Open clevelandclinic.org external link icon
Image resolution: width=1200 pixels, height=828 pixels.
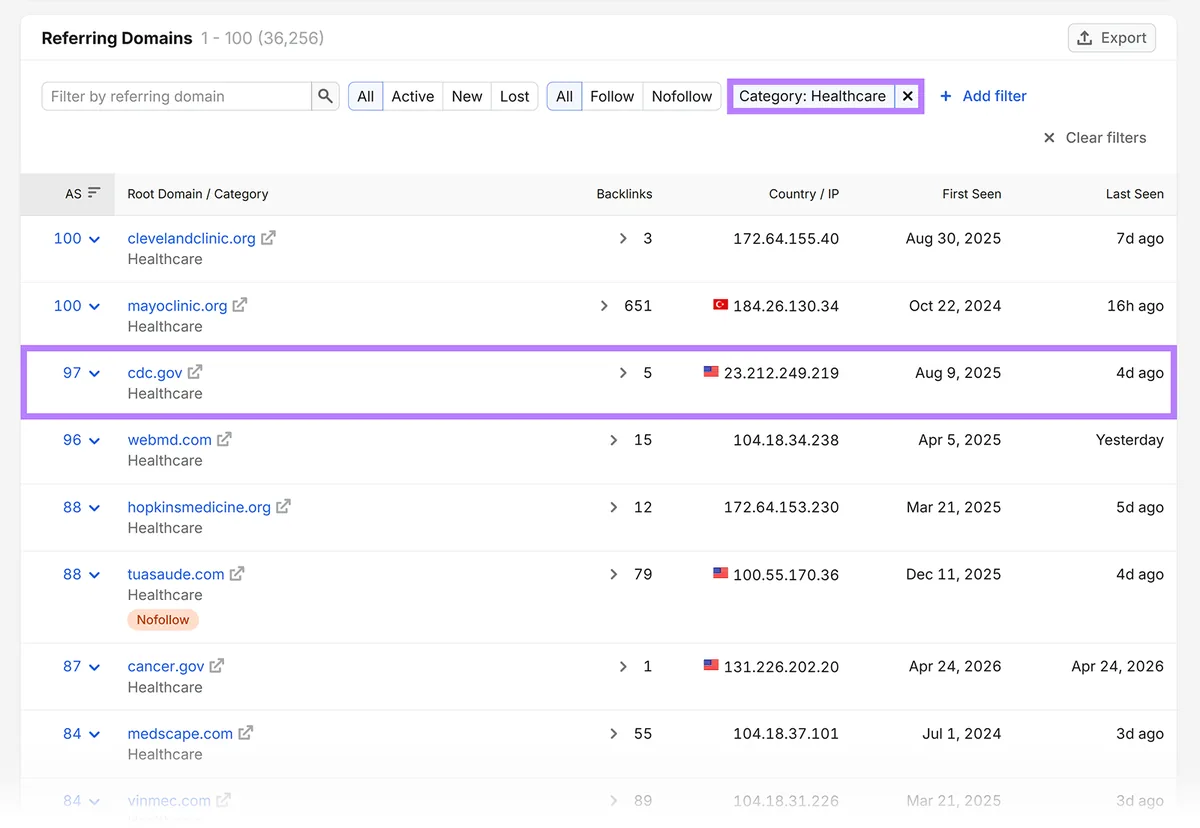tap(268, 238)
